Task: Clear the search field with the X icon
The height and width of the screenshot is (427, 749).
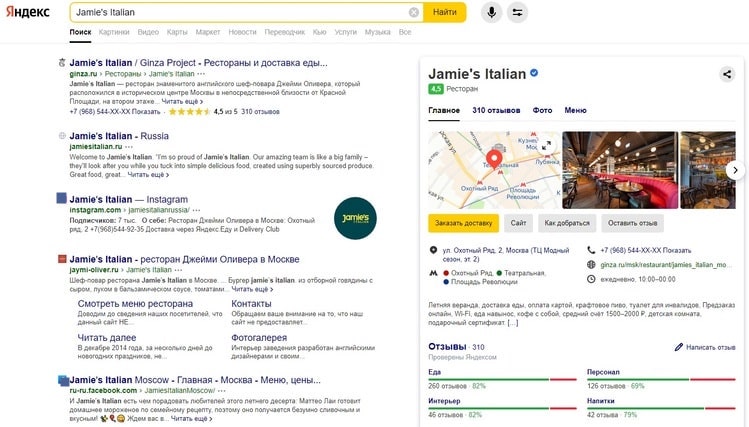Action: (414, 12)
